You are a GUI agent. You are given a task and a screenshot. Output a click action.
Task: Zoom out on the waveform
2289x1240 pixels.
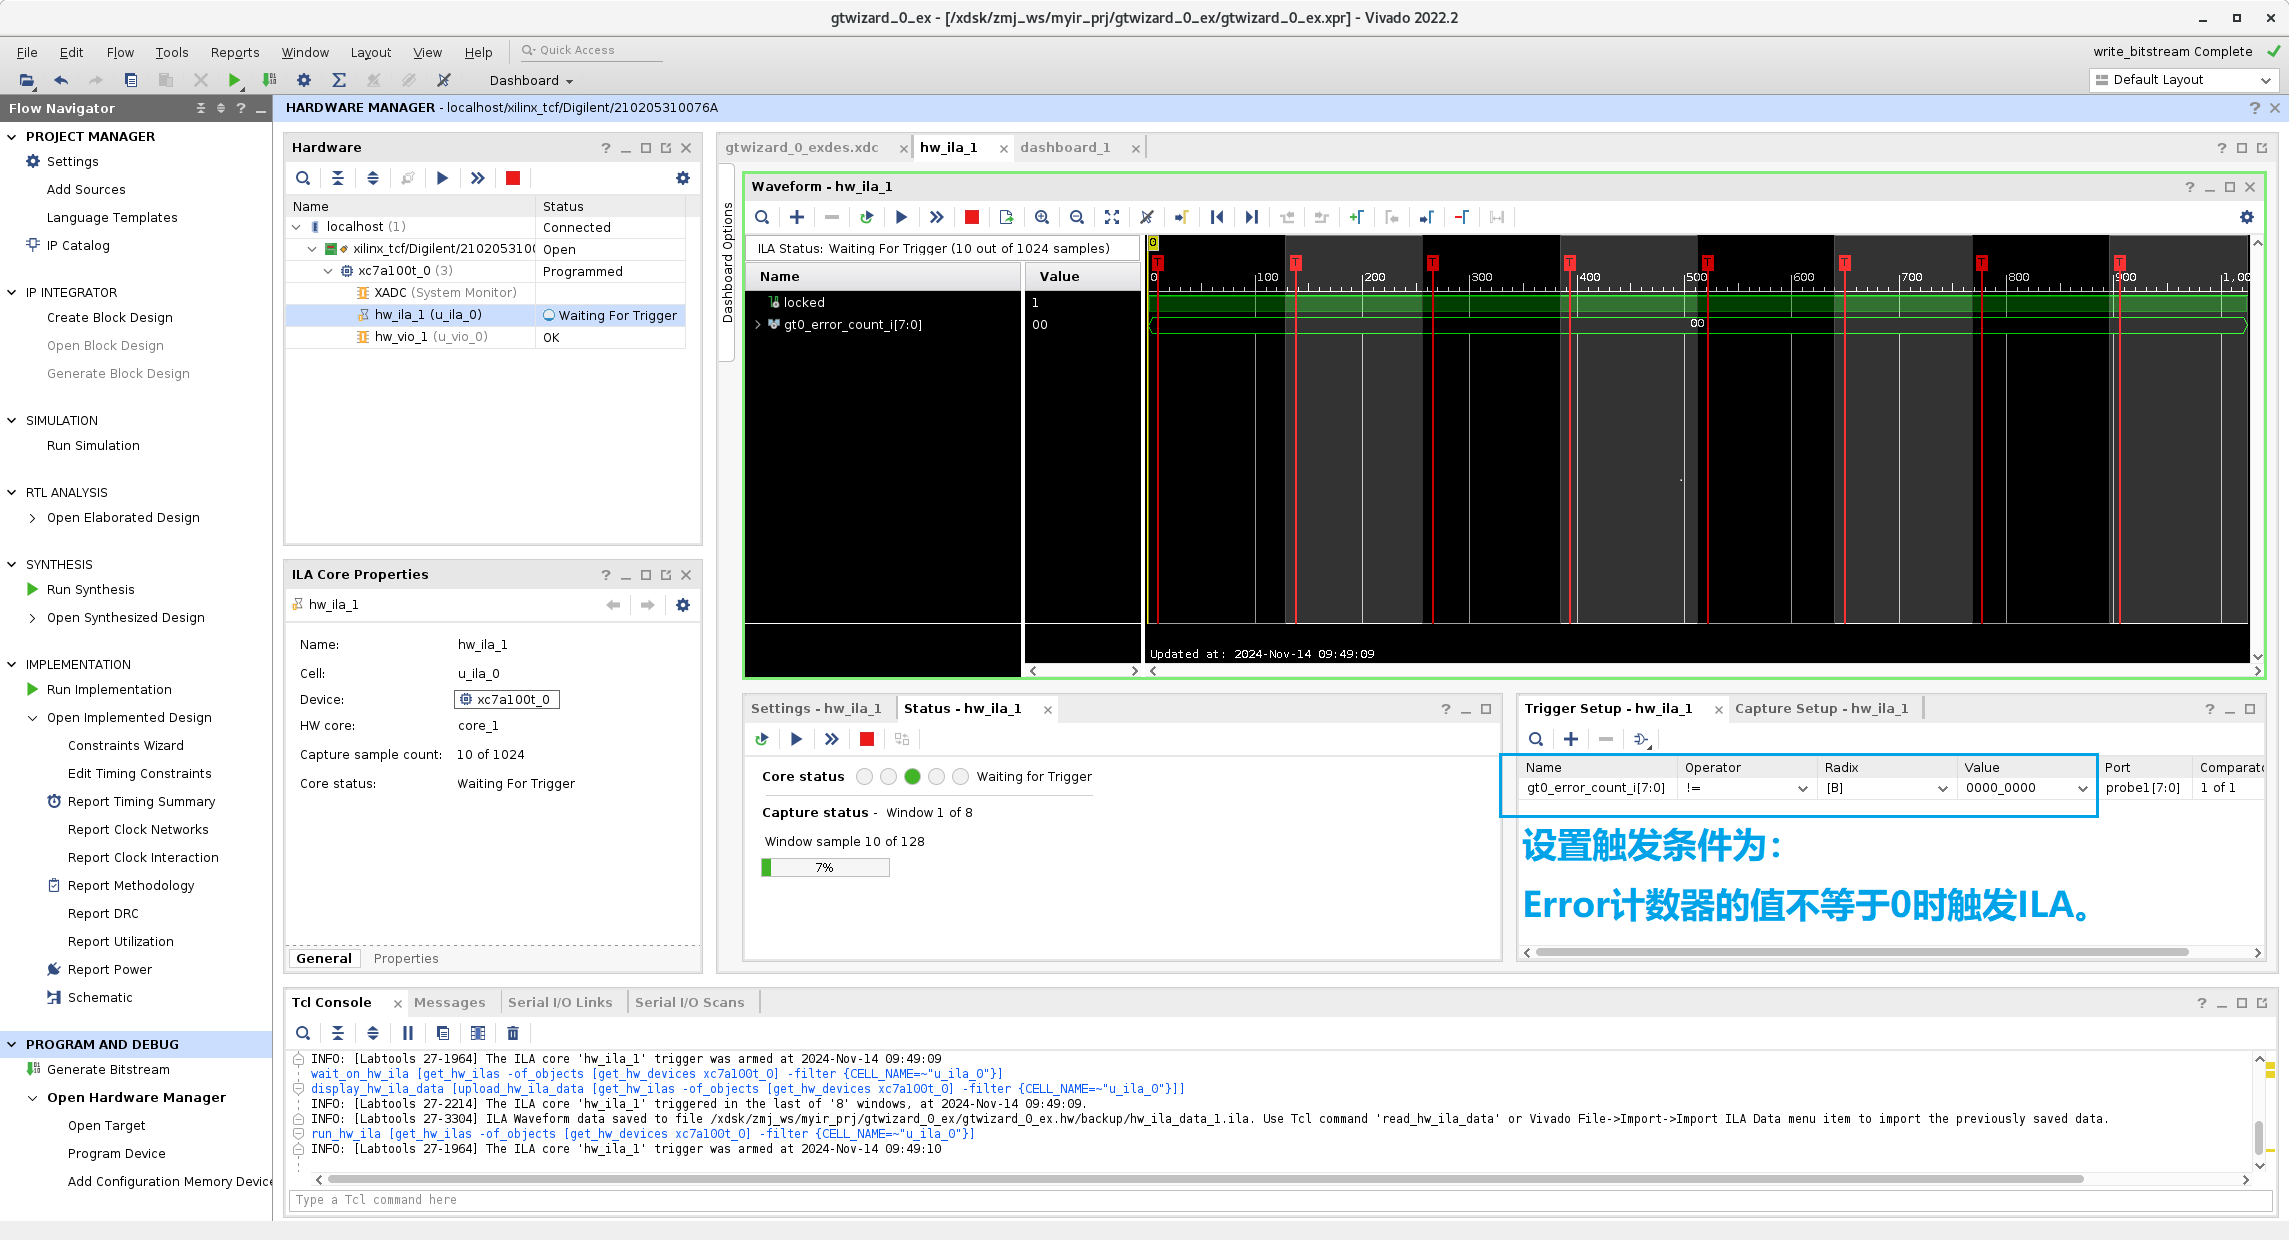point(1077,217)
